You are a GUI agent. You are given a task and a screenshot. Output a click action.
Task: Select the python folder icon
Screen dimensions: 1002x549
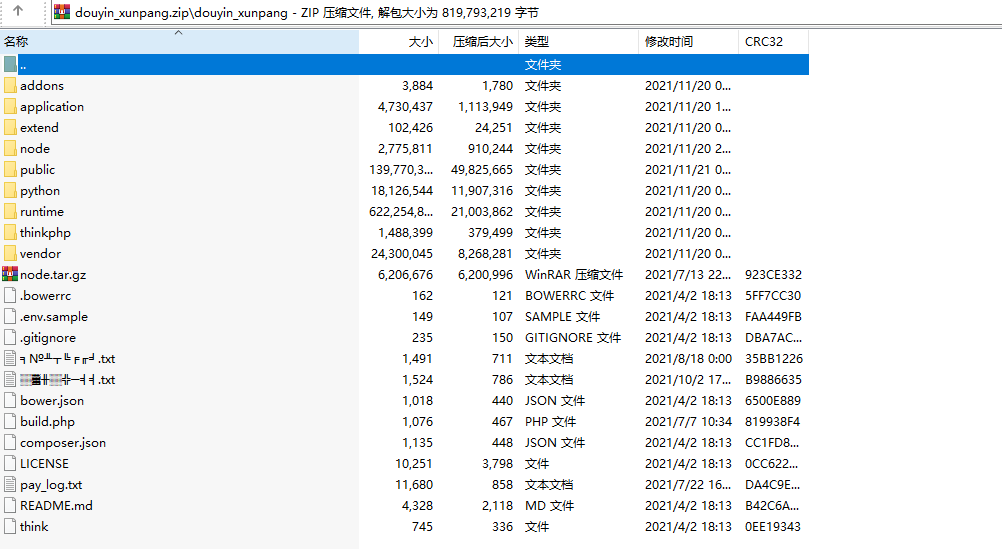pyautogui.click(x=10, y=190)
